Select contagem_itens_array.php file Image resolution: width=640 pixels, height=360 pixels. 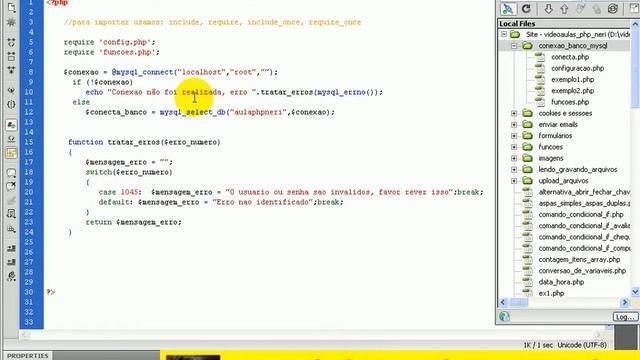[x=579, y=260]
